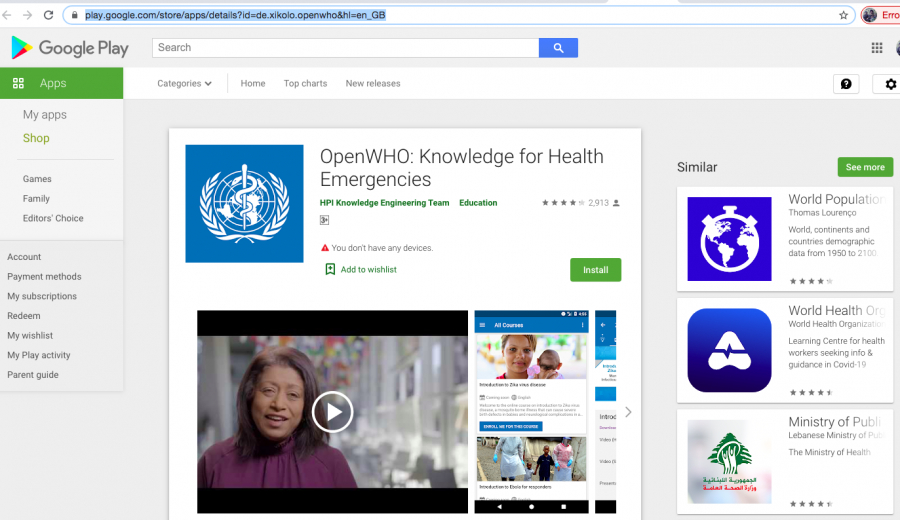Open the Account link

(24, 257)
